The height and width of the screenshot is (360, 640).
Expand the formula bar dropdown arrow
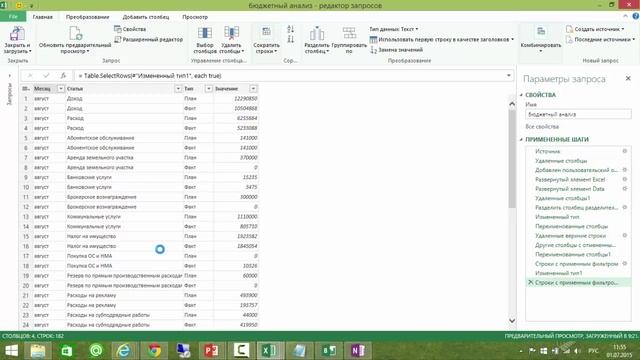509,76
